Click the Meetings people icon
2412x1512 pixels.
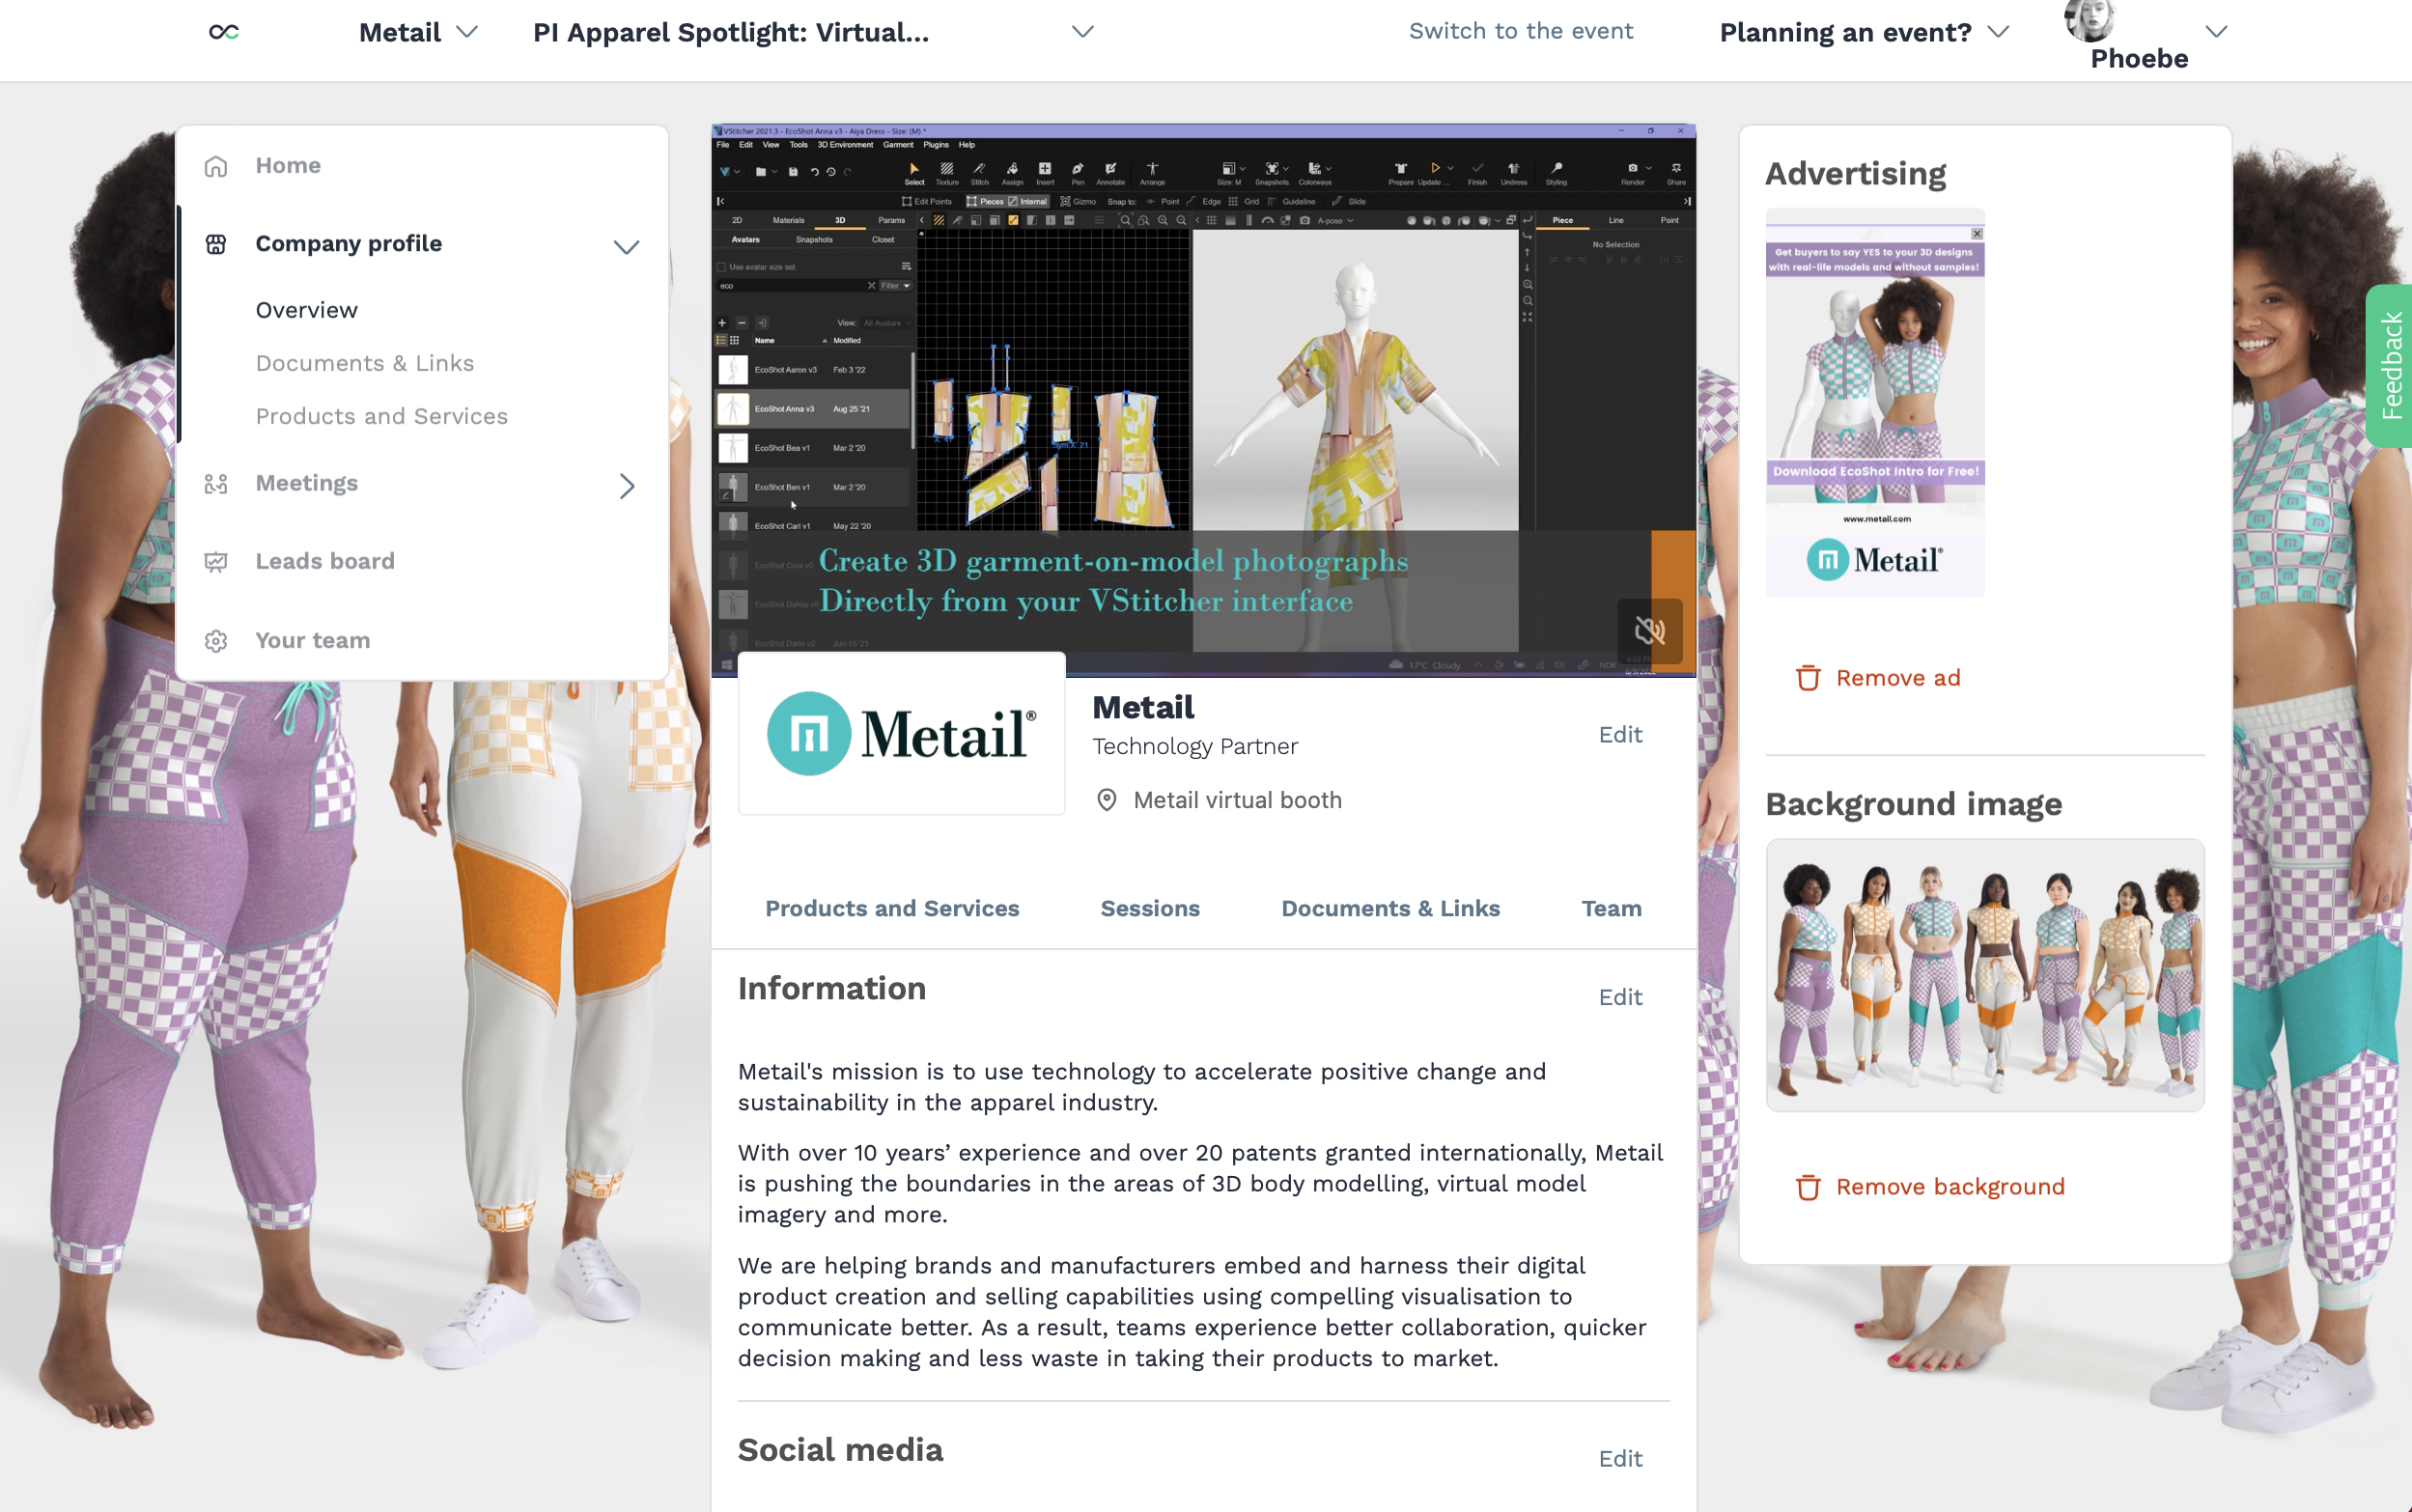click(216, 484)
